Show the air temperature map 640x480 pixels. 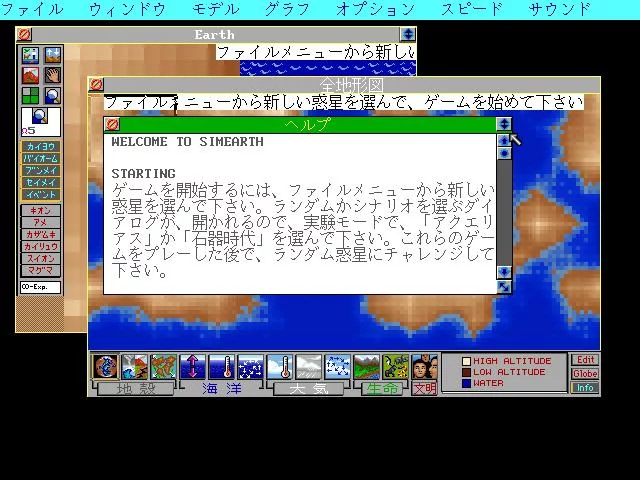click(x=280, y=367)
